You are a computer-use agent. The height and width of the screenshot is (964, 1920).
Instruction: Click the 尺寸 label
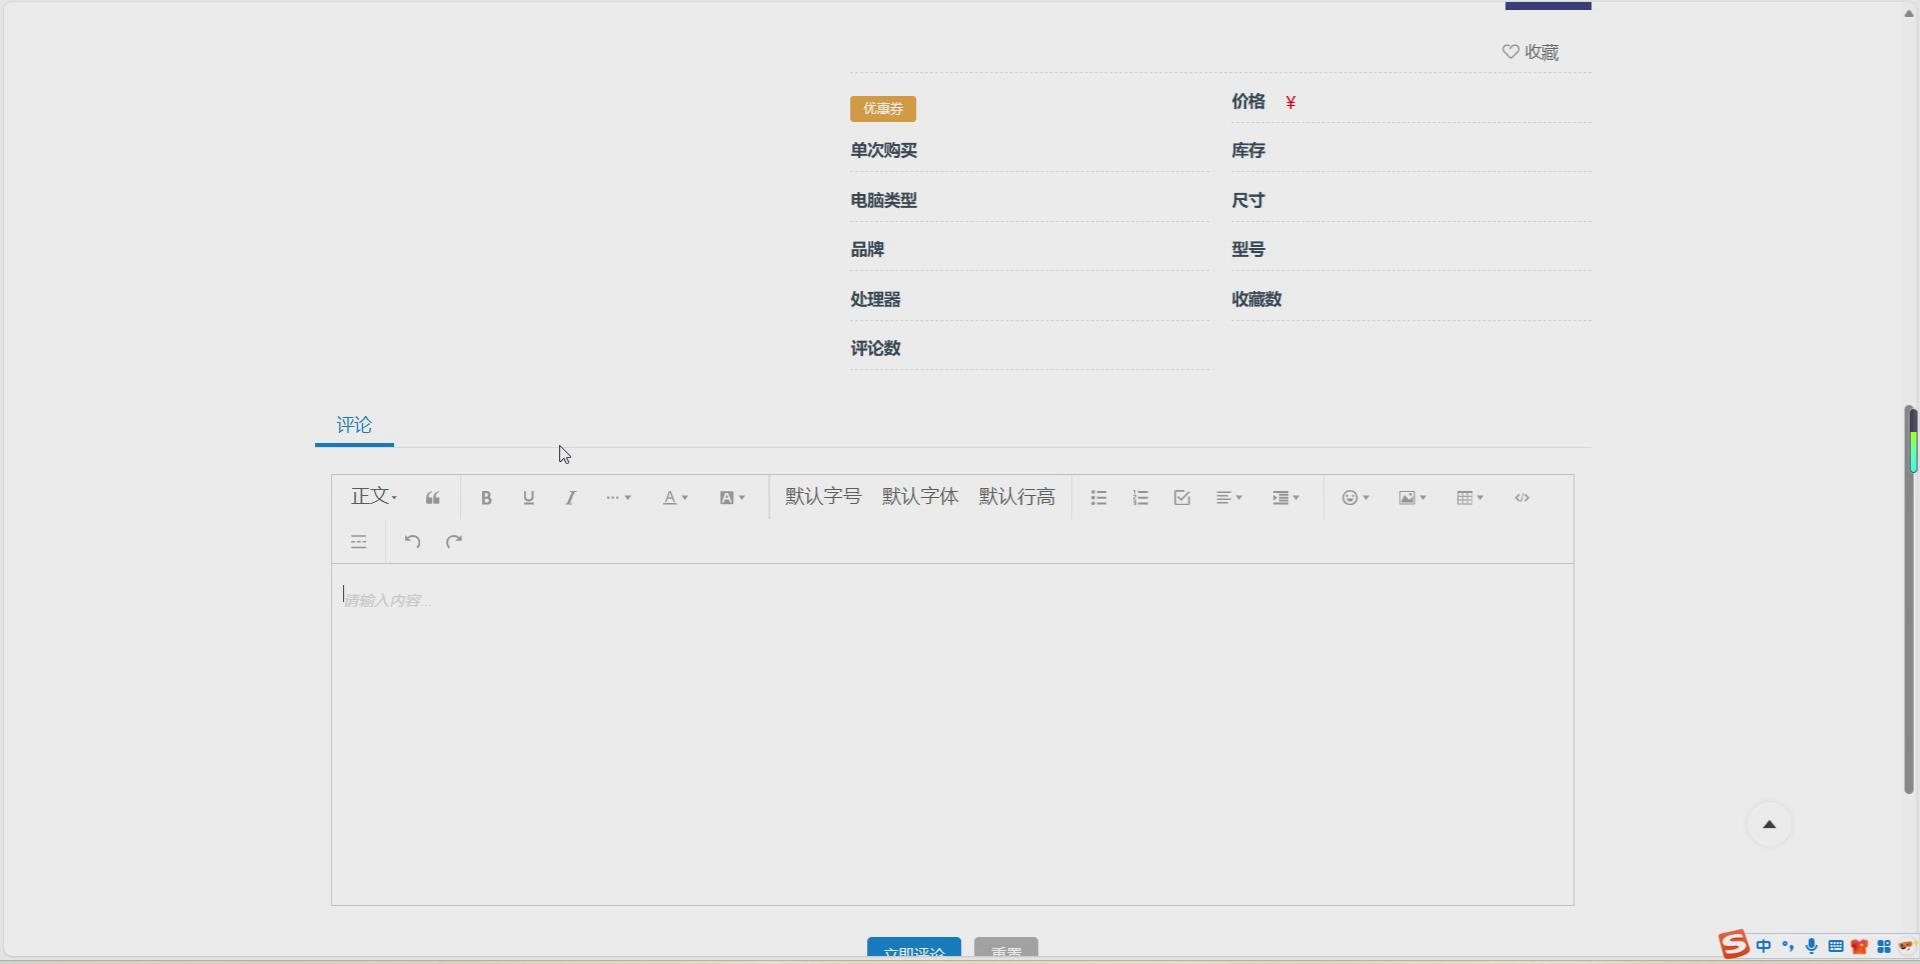pos(1248,200)
